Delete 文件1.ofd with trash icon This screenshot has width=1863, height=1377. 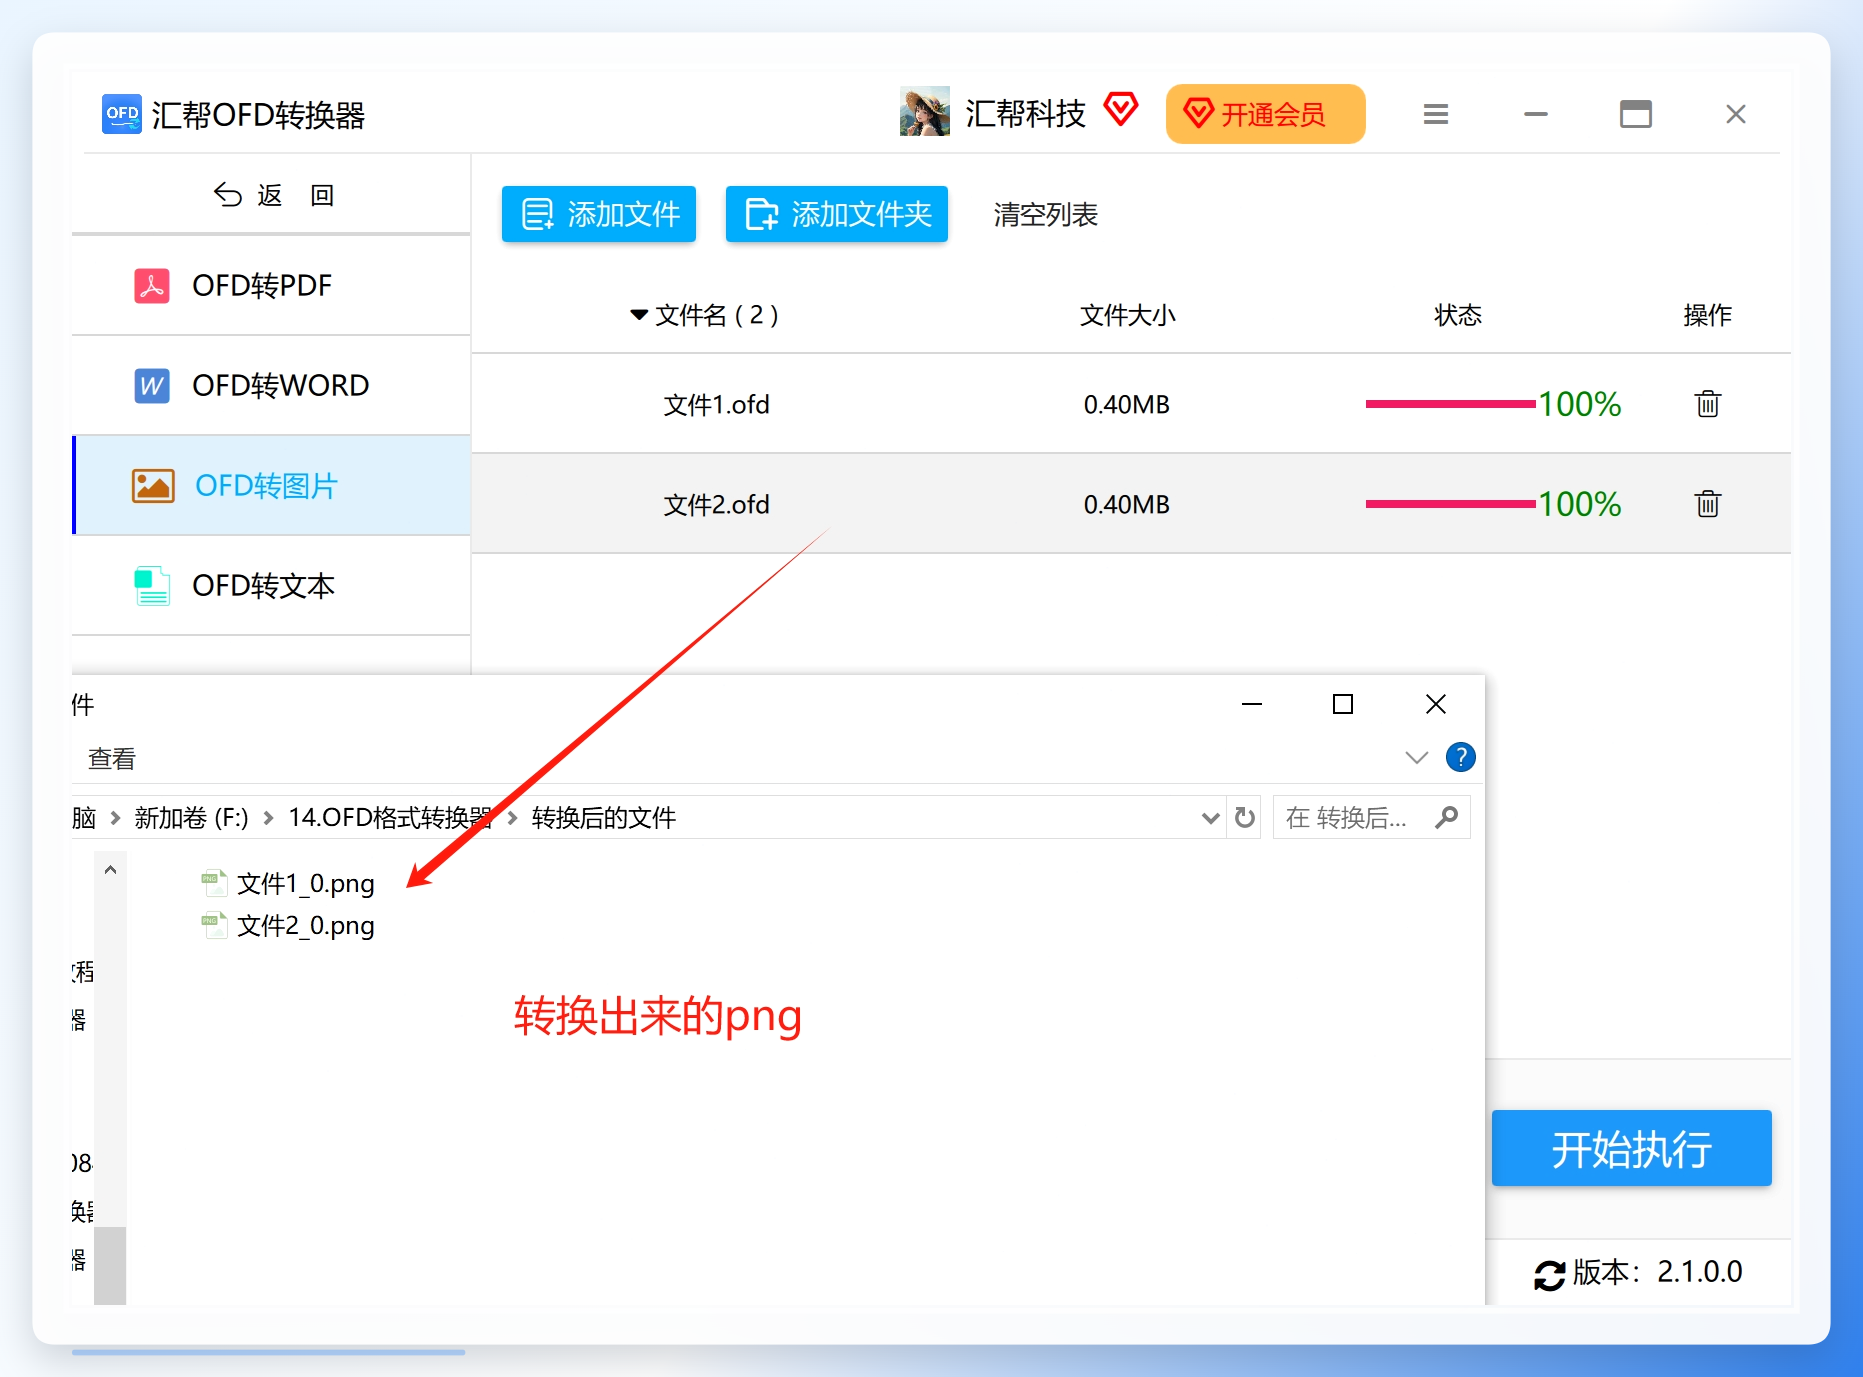click(x=1708, y=404)
